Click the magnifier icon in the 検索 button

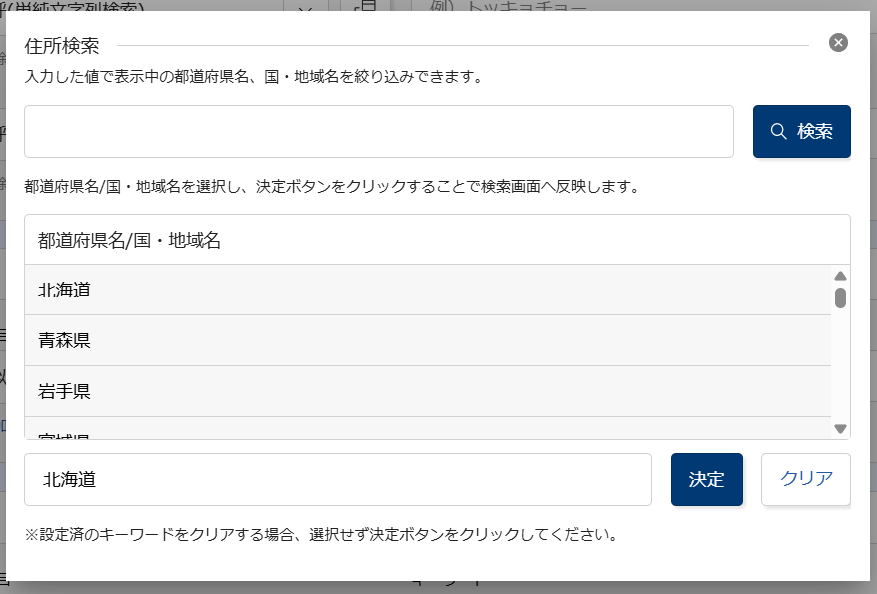[778, 131]
